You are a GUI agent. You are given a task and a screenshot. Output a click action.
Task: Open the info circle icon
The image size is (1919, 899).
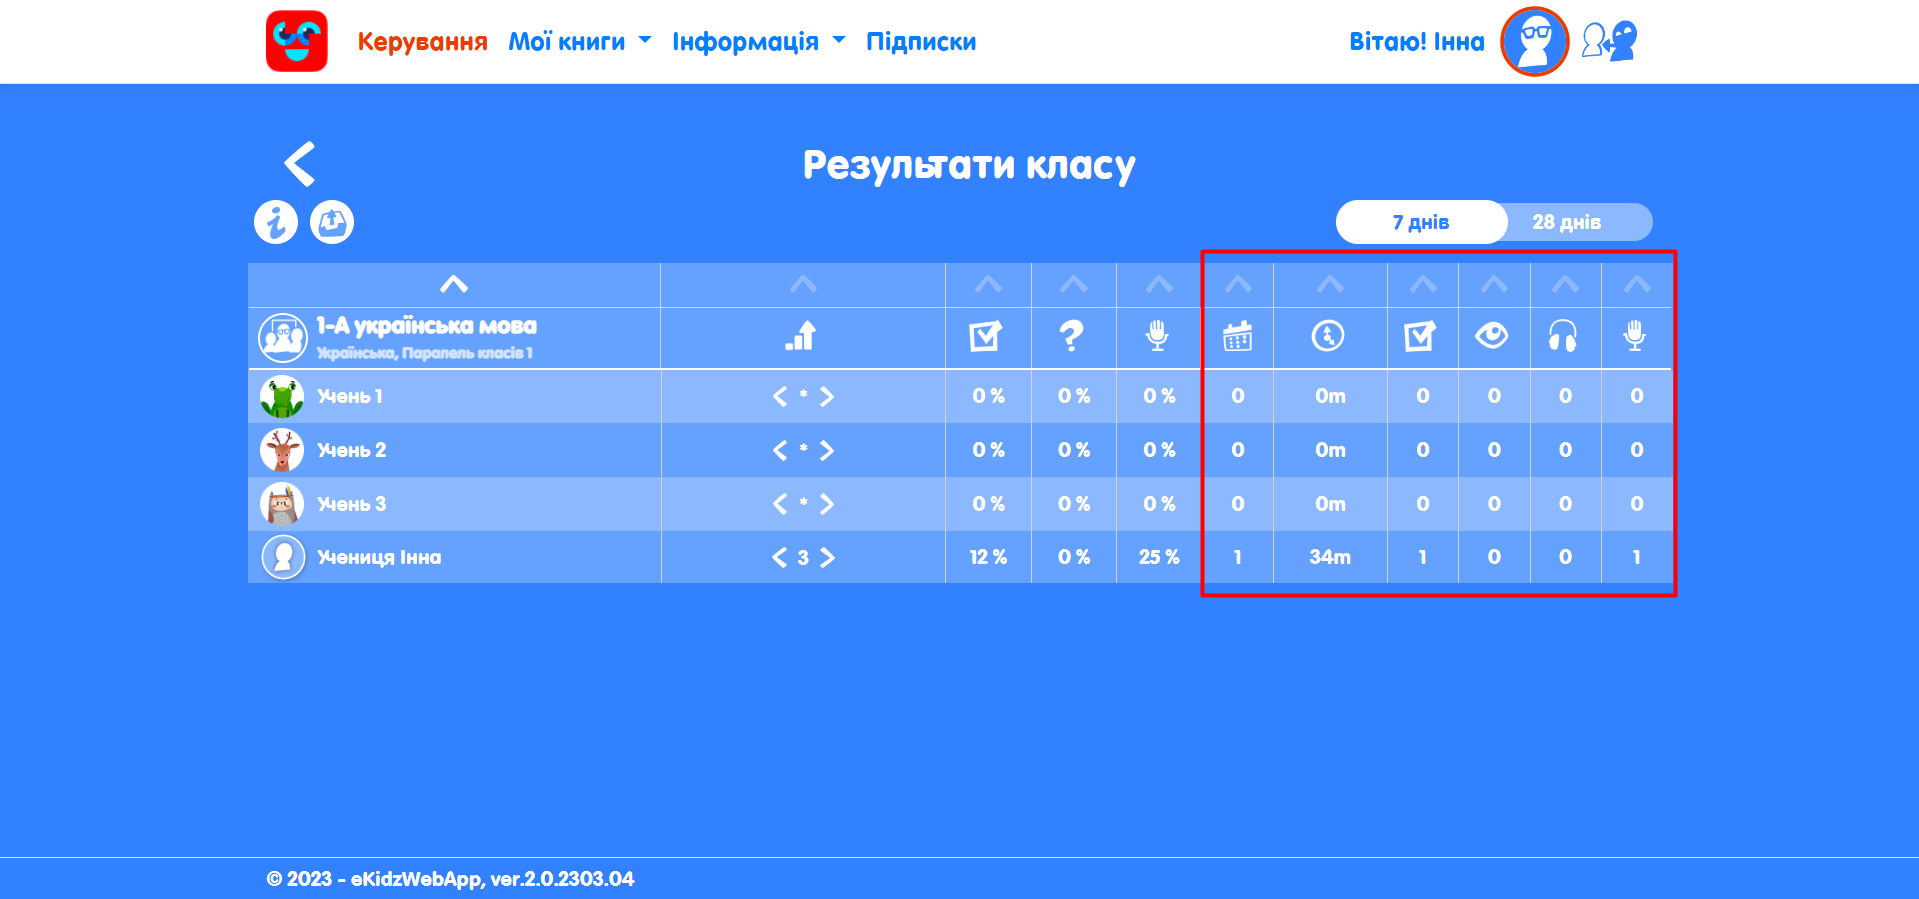click(276, 222)
